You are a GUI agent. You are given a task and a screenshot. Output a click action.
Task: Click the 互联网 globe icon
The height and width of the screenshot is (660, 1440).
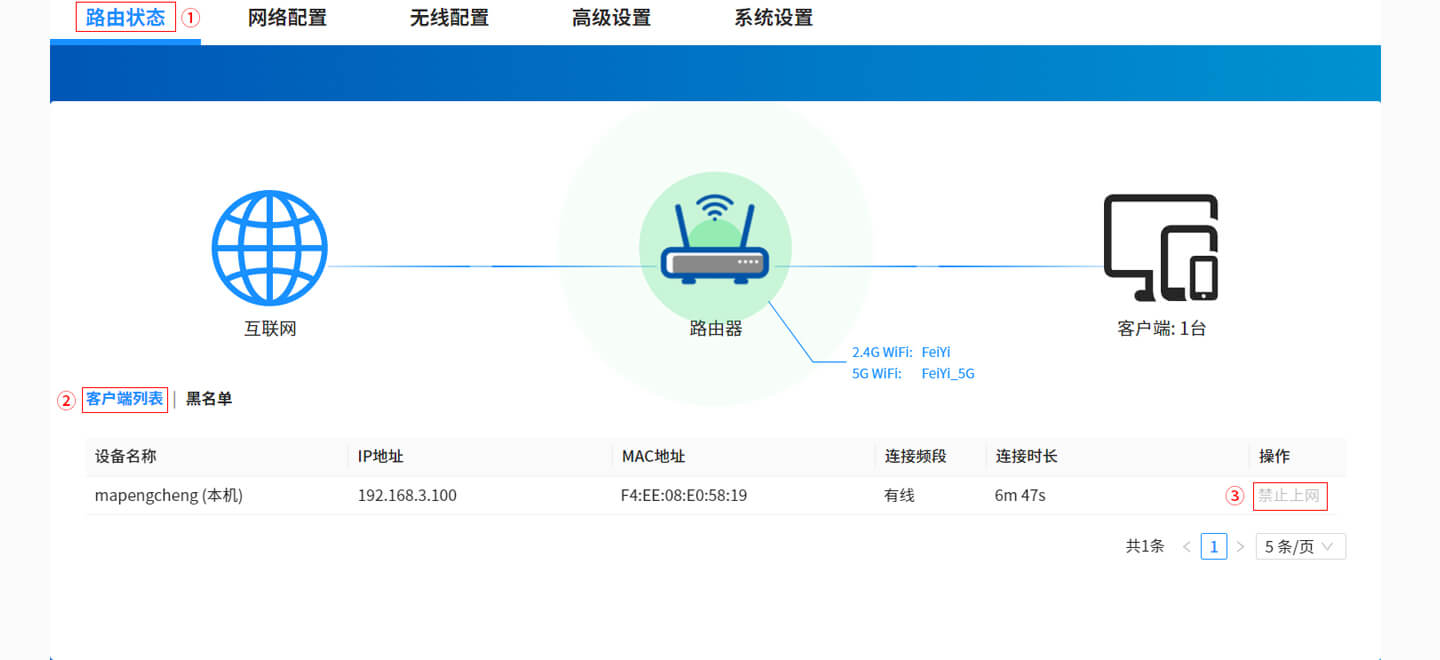click(x=269, y=247)
